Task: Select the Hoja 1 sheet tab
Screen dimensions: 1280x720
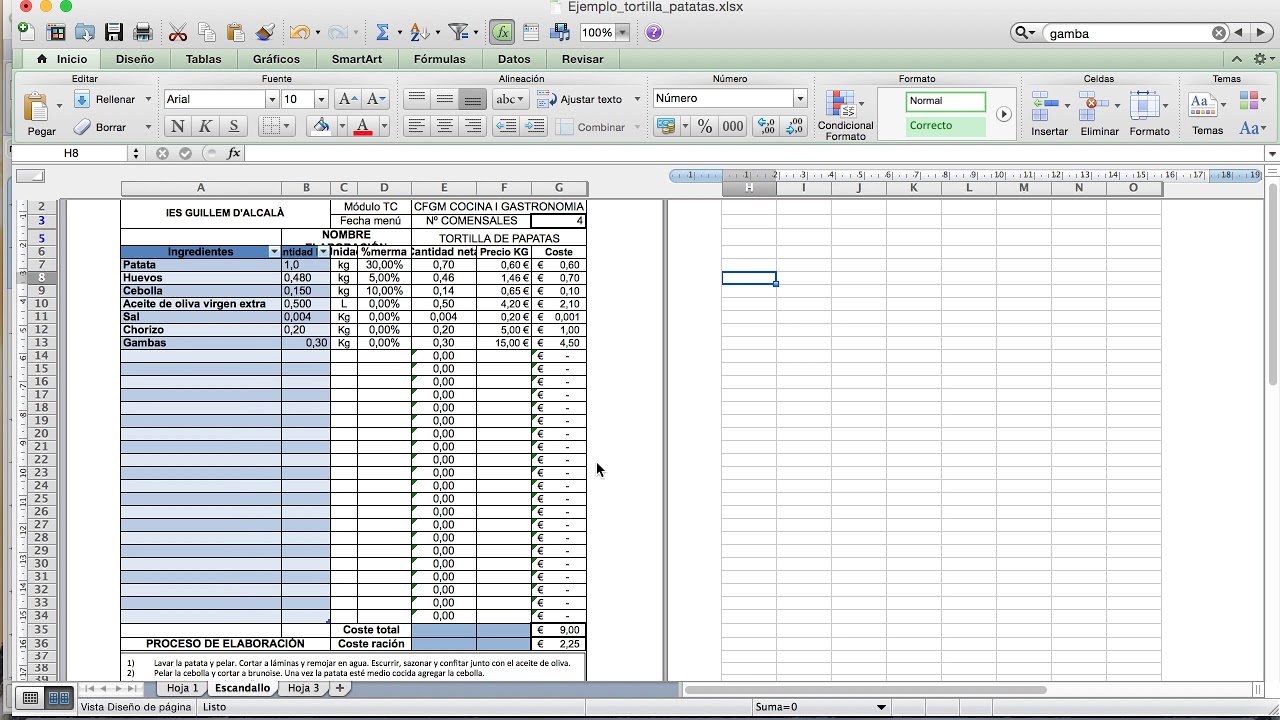Action: (182, 688)
